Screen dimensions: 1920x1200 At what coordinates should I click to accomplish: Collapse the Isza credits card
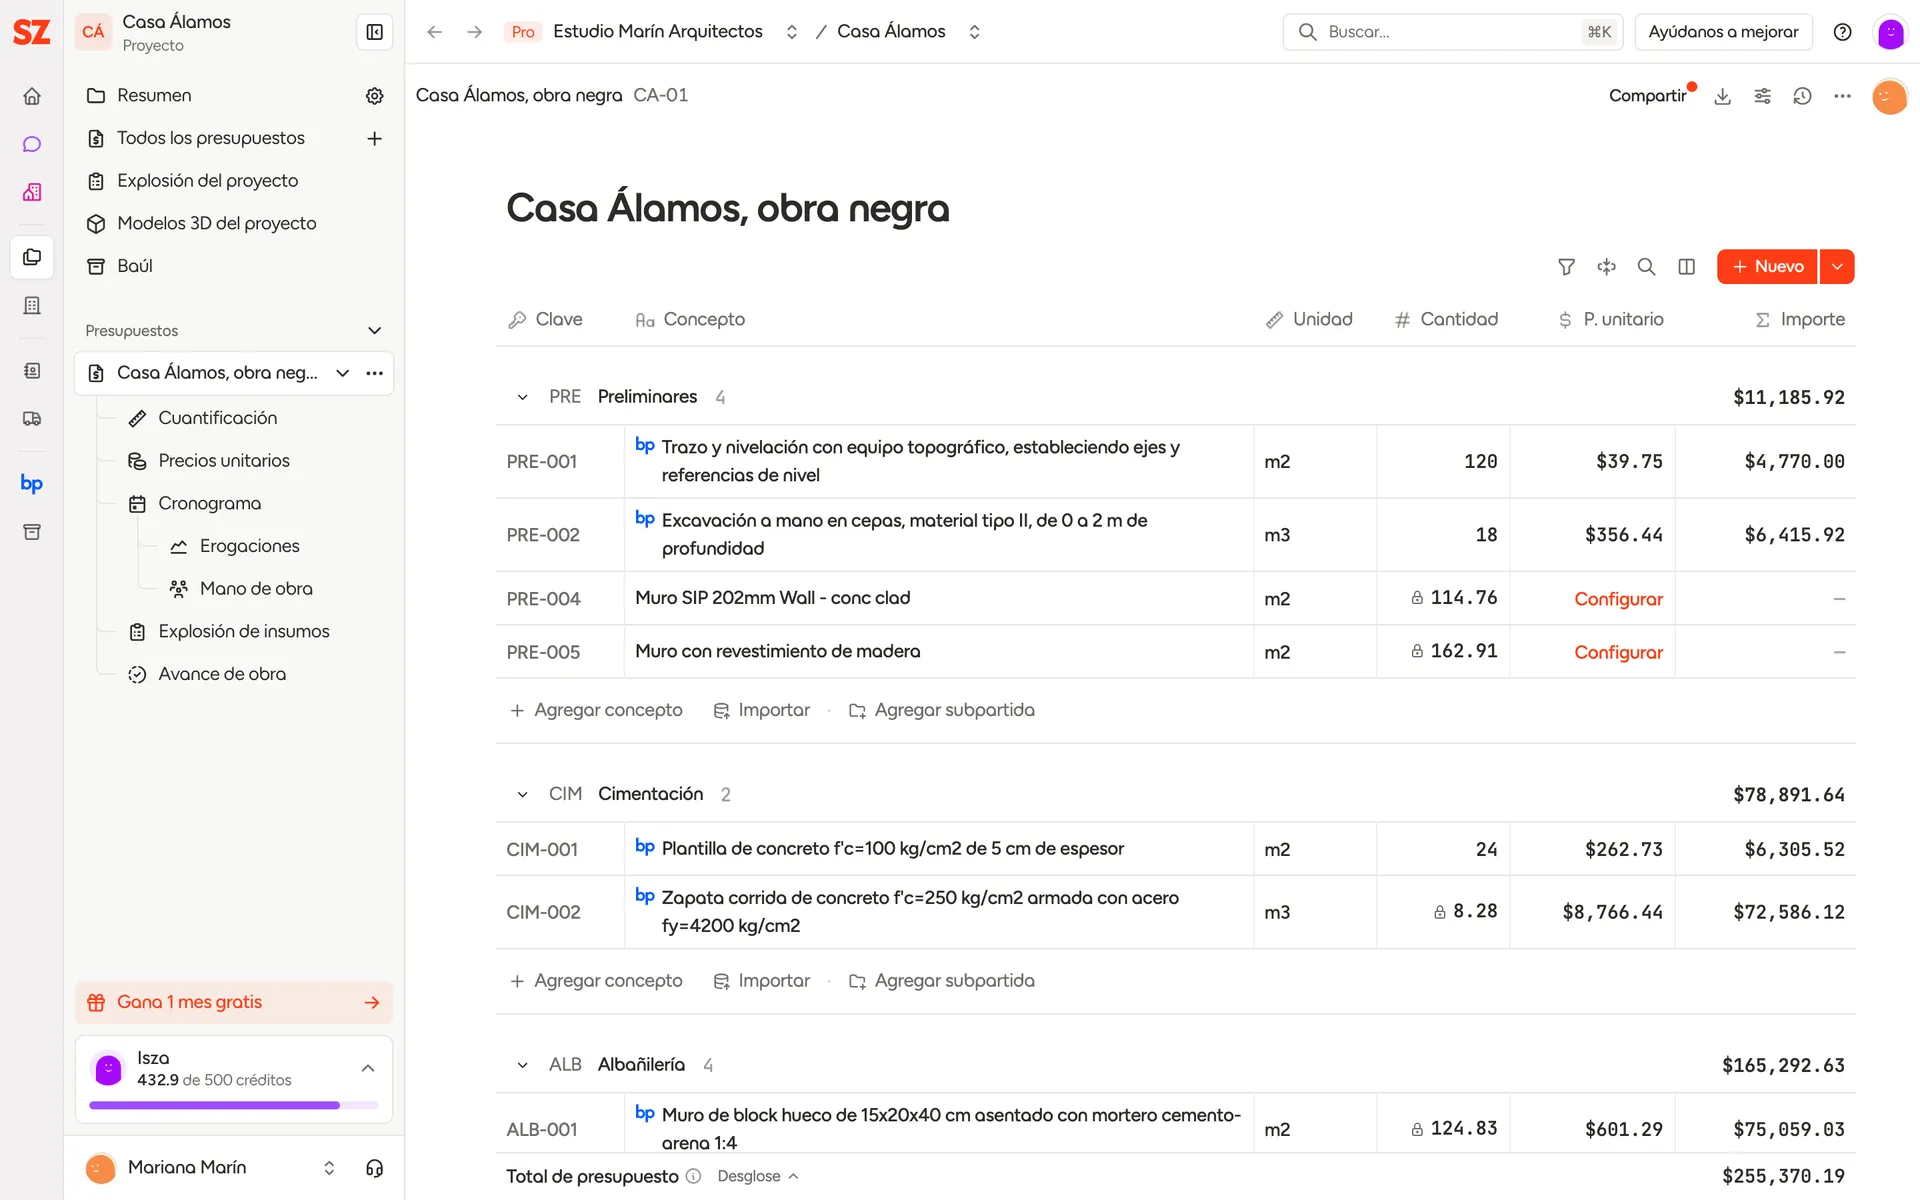click(368, 1068)
